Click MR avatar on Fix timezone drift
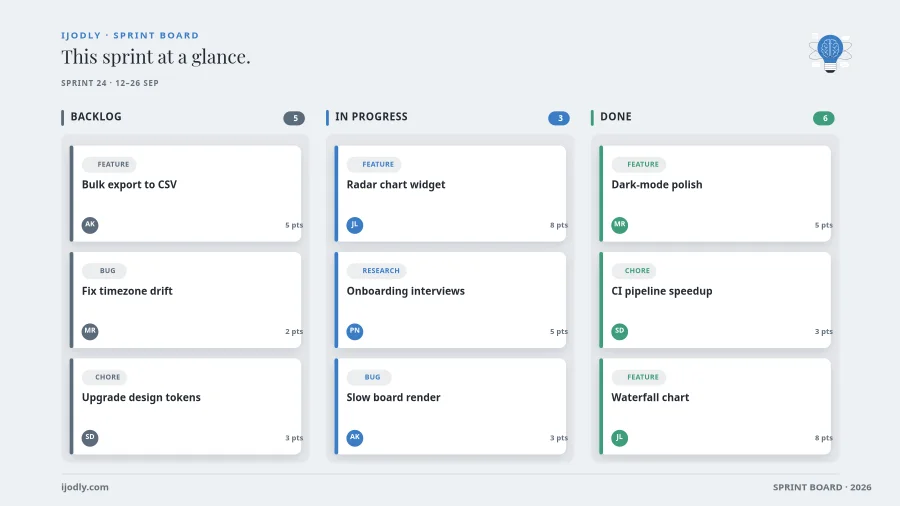Image resolution: width=900 pixels, height=506 pixels. pos(90,331)
